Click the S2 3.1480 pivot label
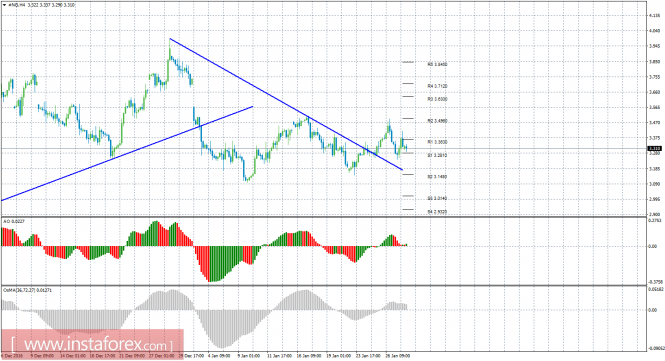Image resolution: width=665 pixels, height=361 pixels. tap(437, 177)
